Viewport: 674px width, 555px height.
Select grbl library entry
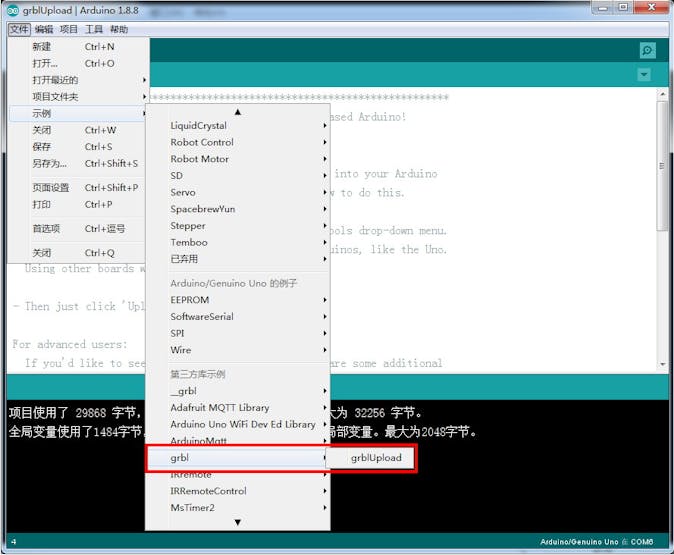click(x=238, y=458)
